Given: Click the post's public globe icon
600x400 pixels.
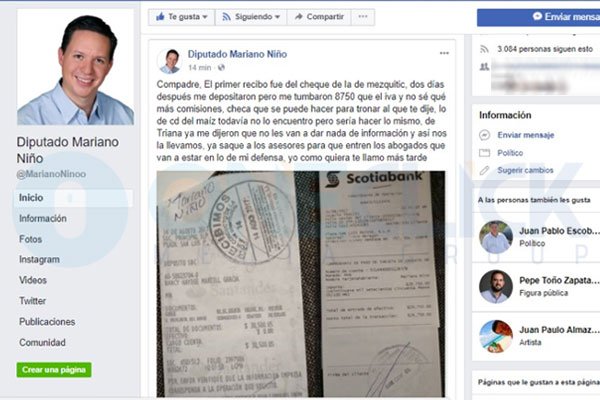Looking at the screenshot, I should tap(221, 68).
